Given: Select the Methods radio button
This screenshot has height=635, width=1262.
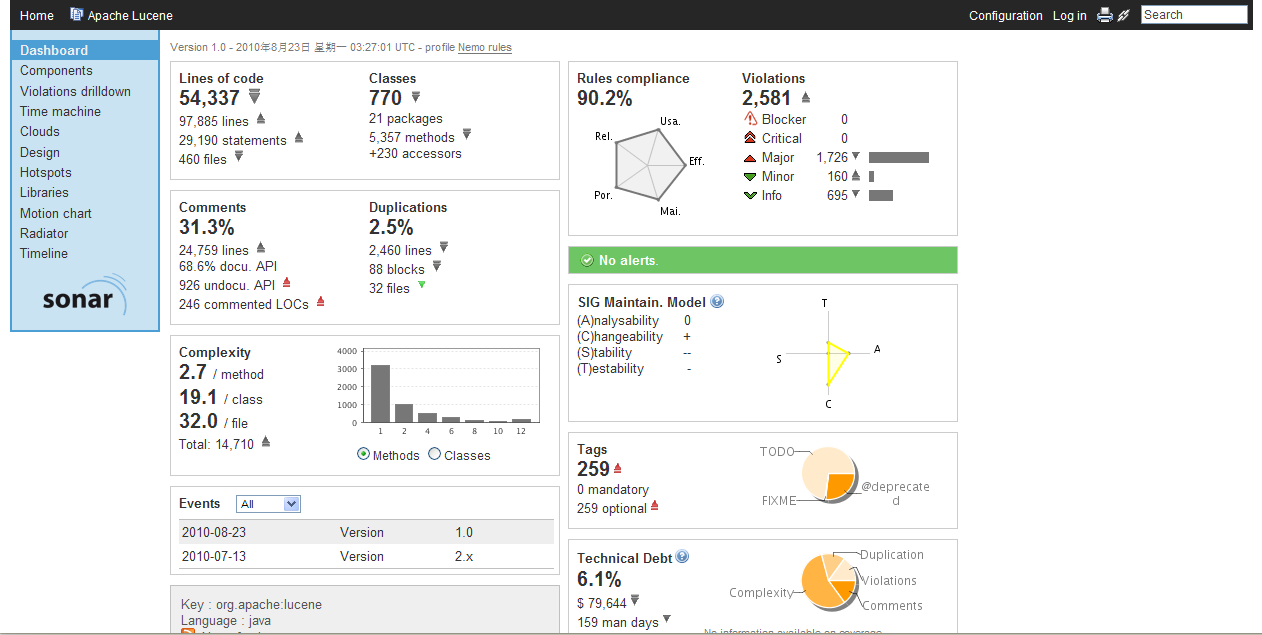Looking at the screenshot, I should [x=363, y=455].
